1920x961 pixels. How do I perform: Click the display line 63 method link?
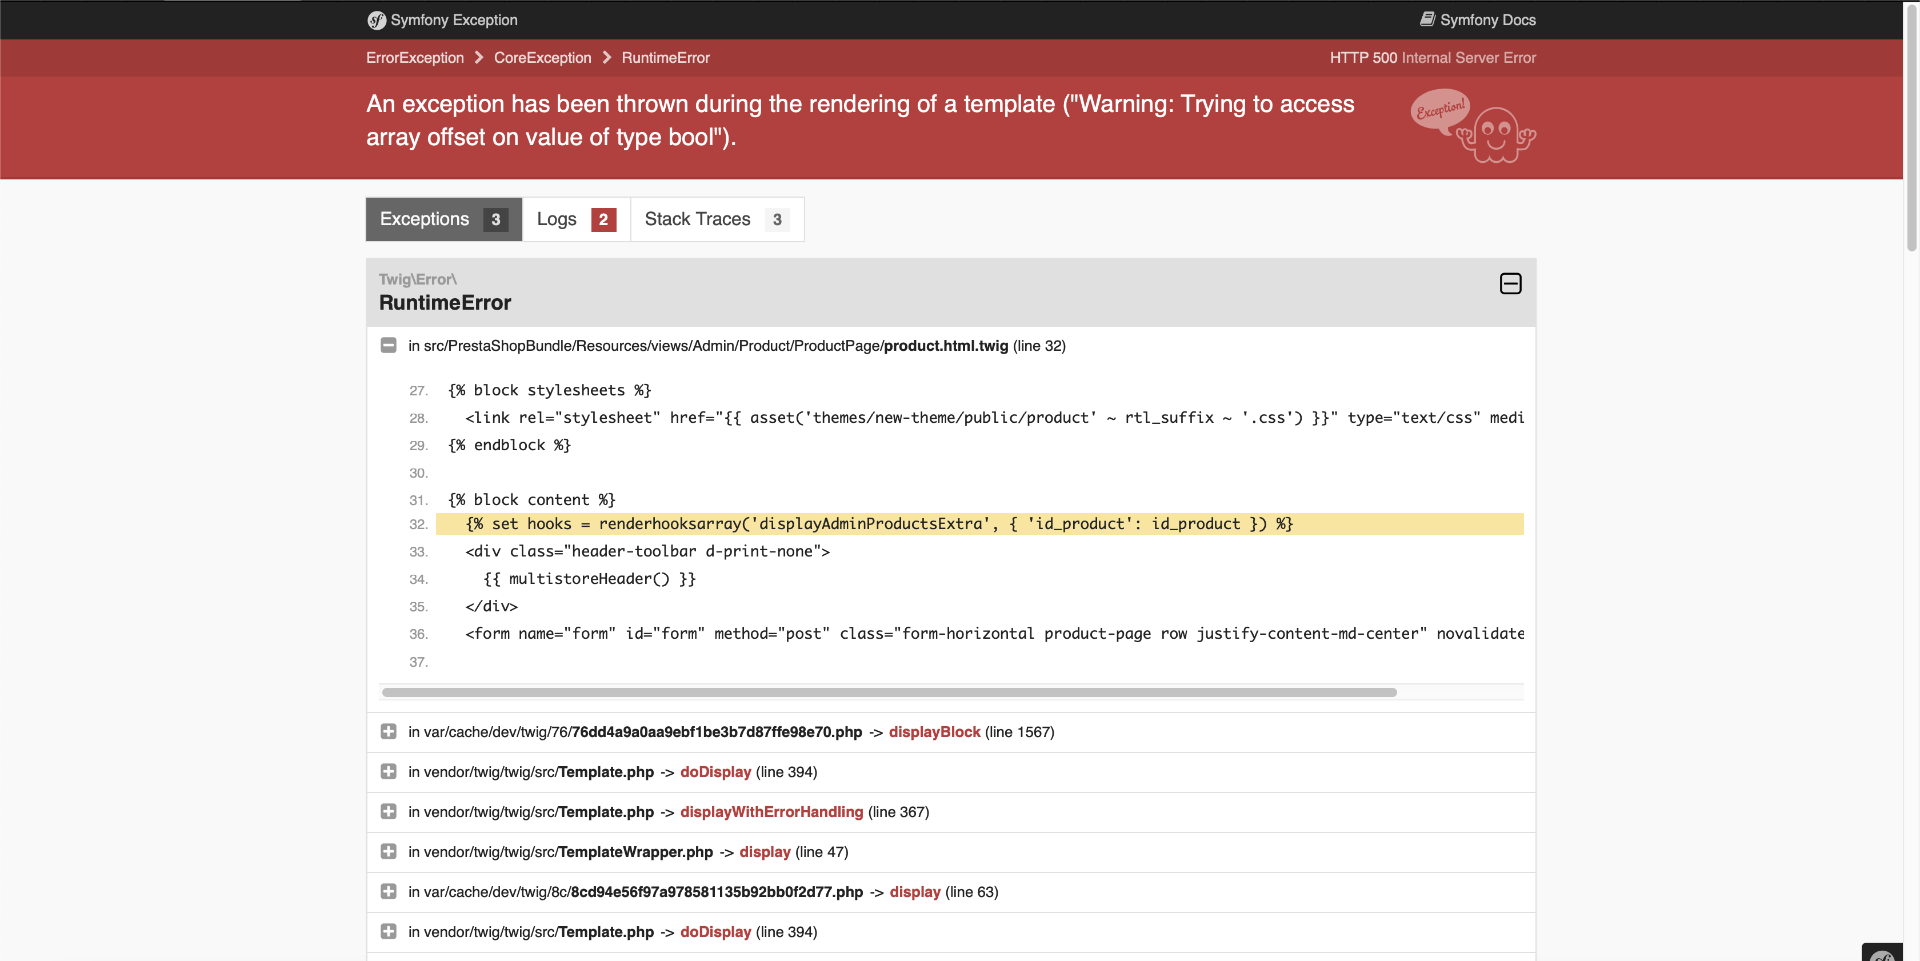pyautogui.click(x=915, y=892)
